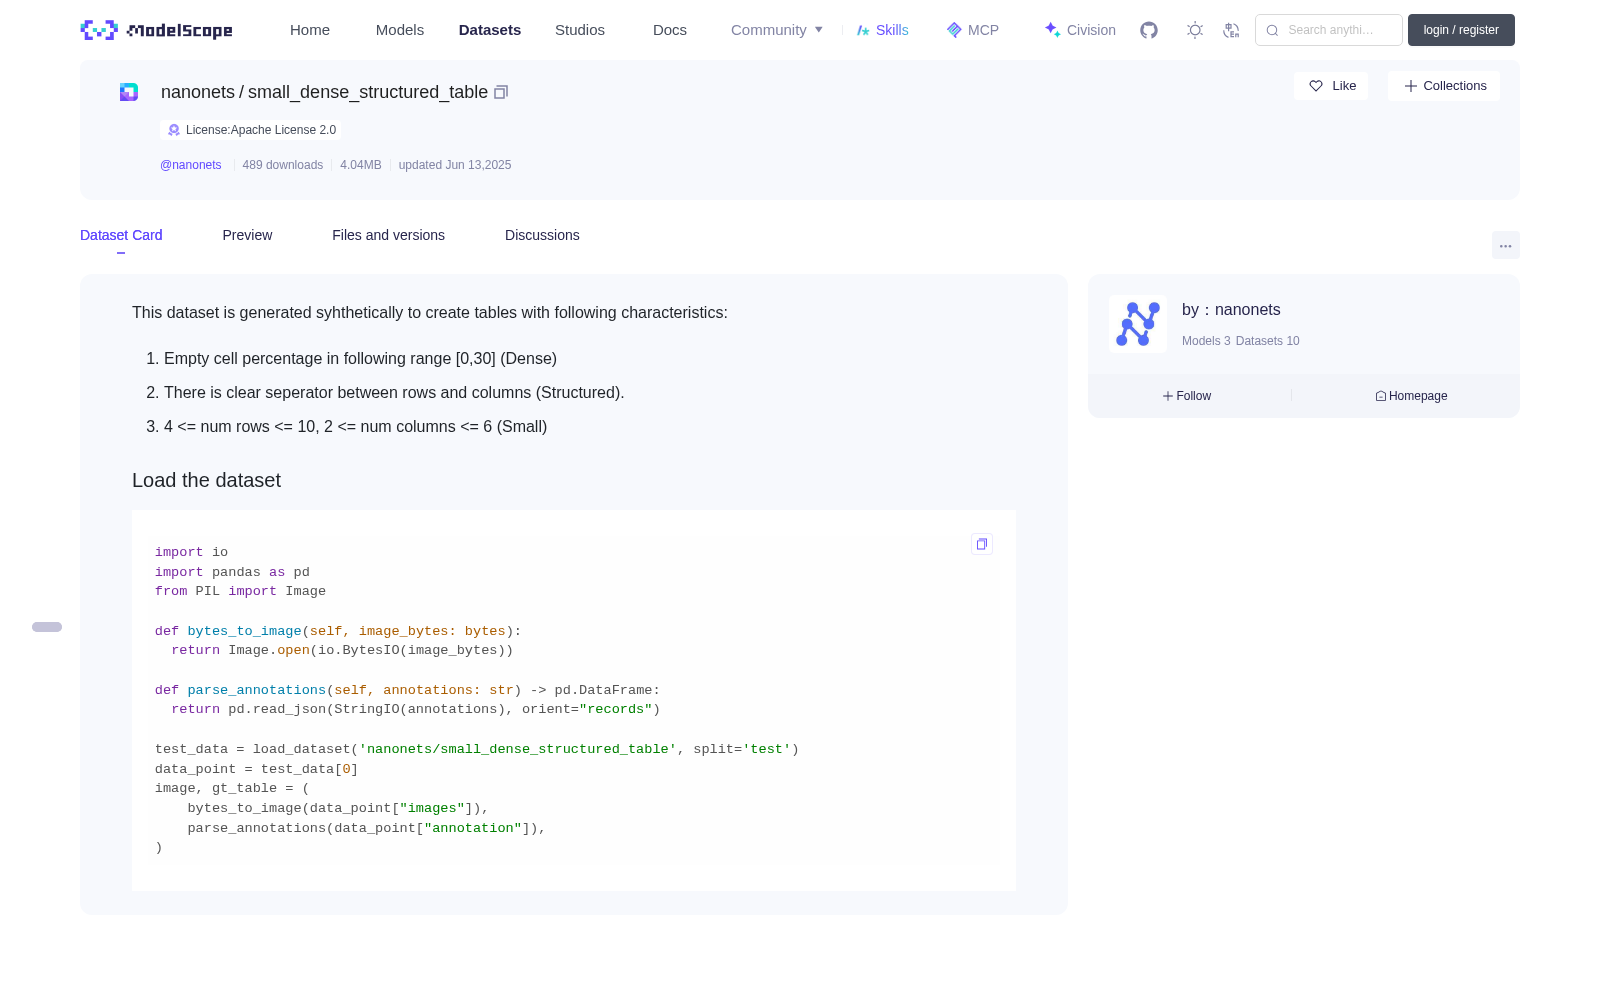This screenshot has height=1000, width=1600.
Task: Copy the code block contents
Action: coord(982,544)
